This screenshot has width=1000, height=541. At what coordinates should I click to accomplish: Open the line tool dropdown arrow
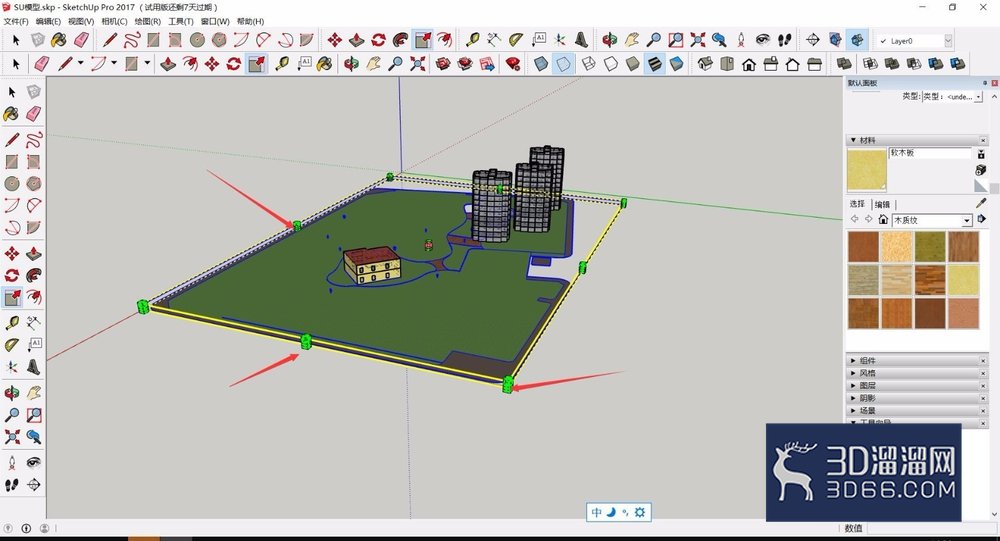point(80,63)
